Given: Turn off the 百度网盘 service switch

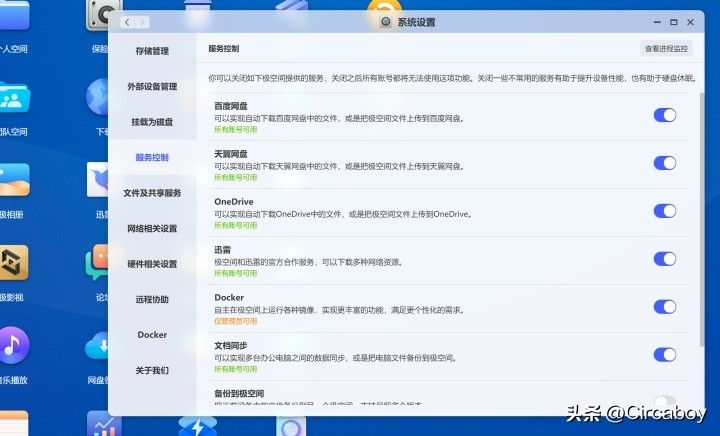Looking at the screenshot, I should click(665, 115).
